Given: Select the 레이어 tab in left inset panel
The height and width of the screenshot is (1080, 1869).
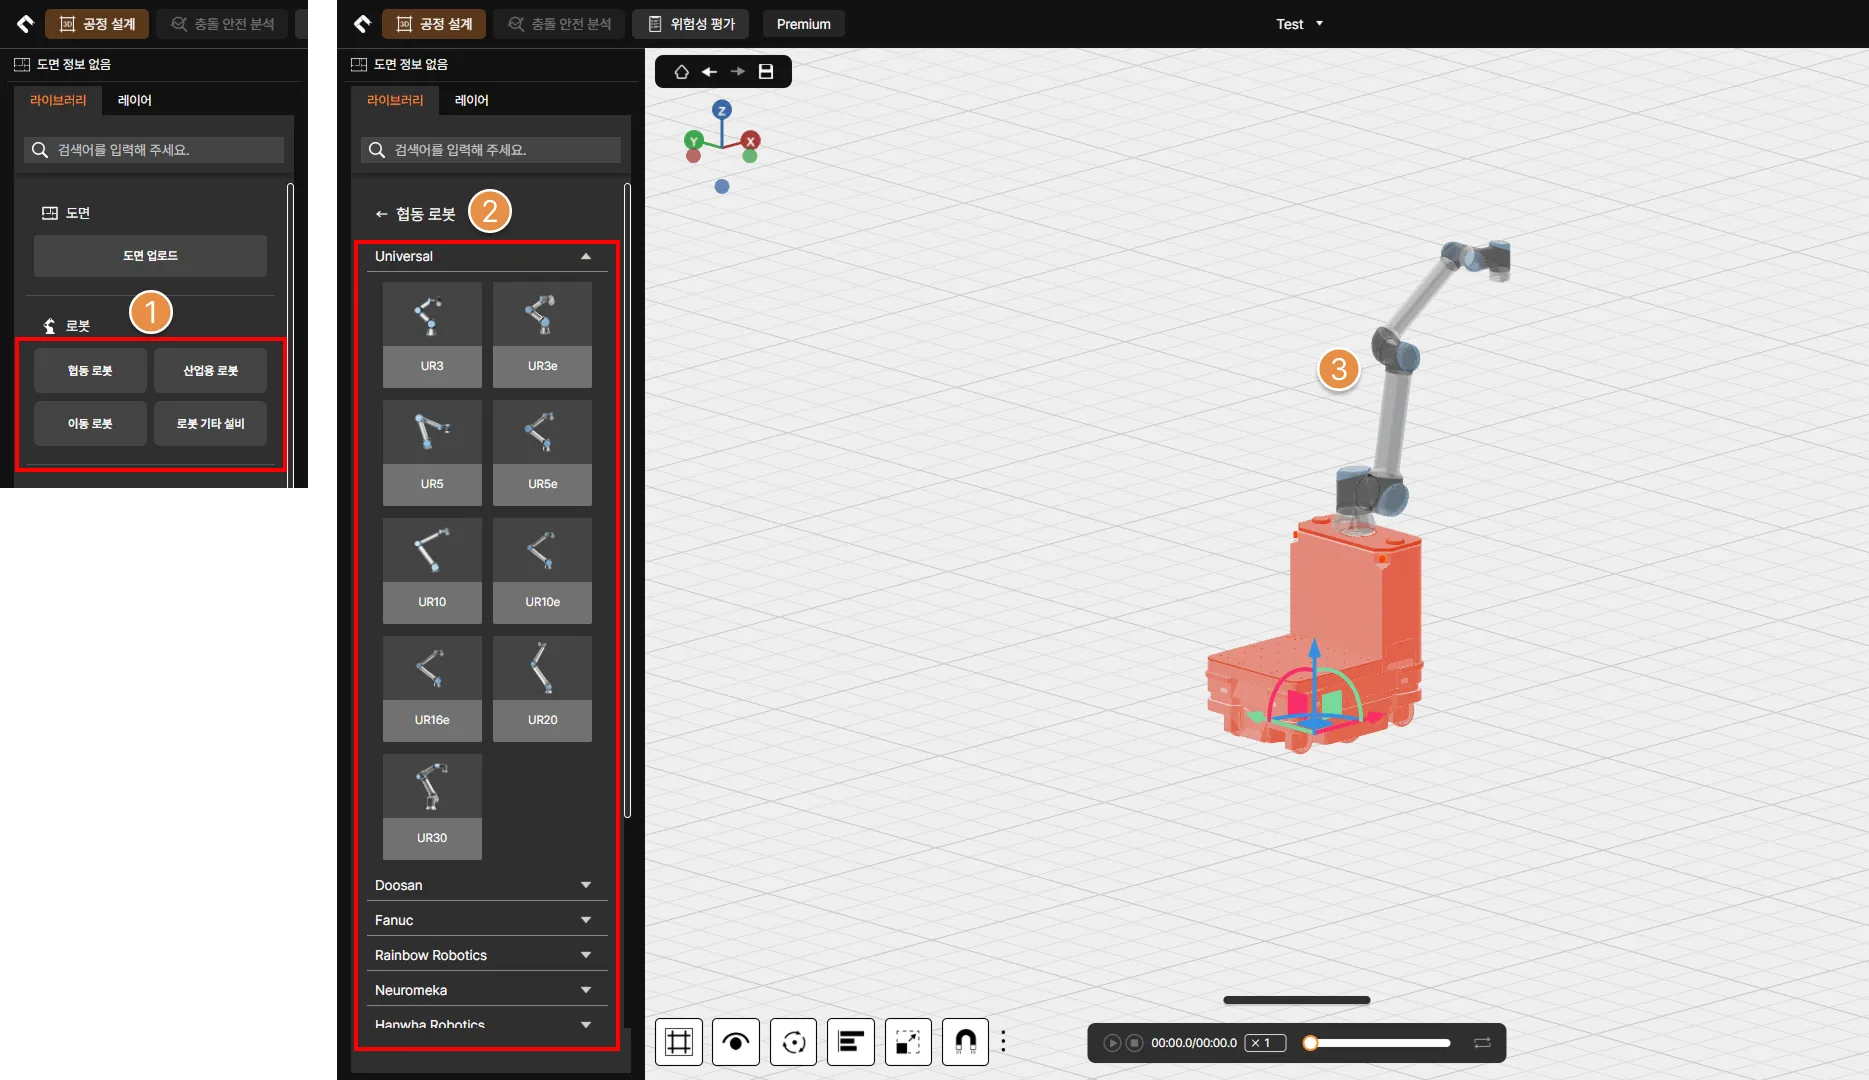Looking at the screenshot, I should 135,100.
